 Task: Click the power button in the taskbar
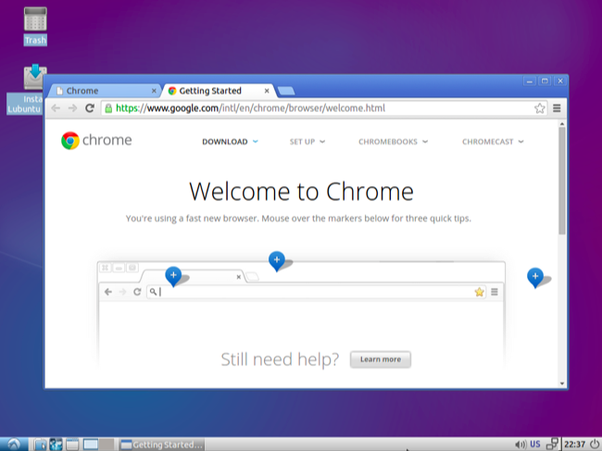[594, 444]
